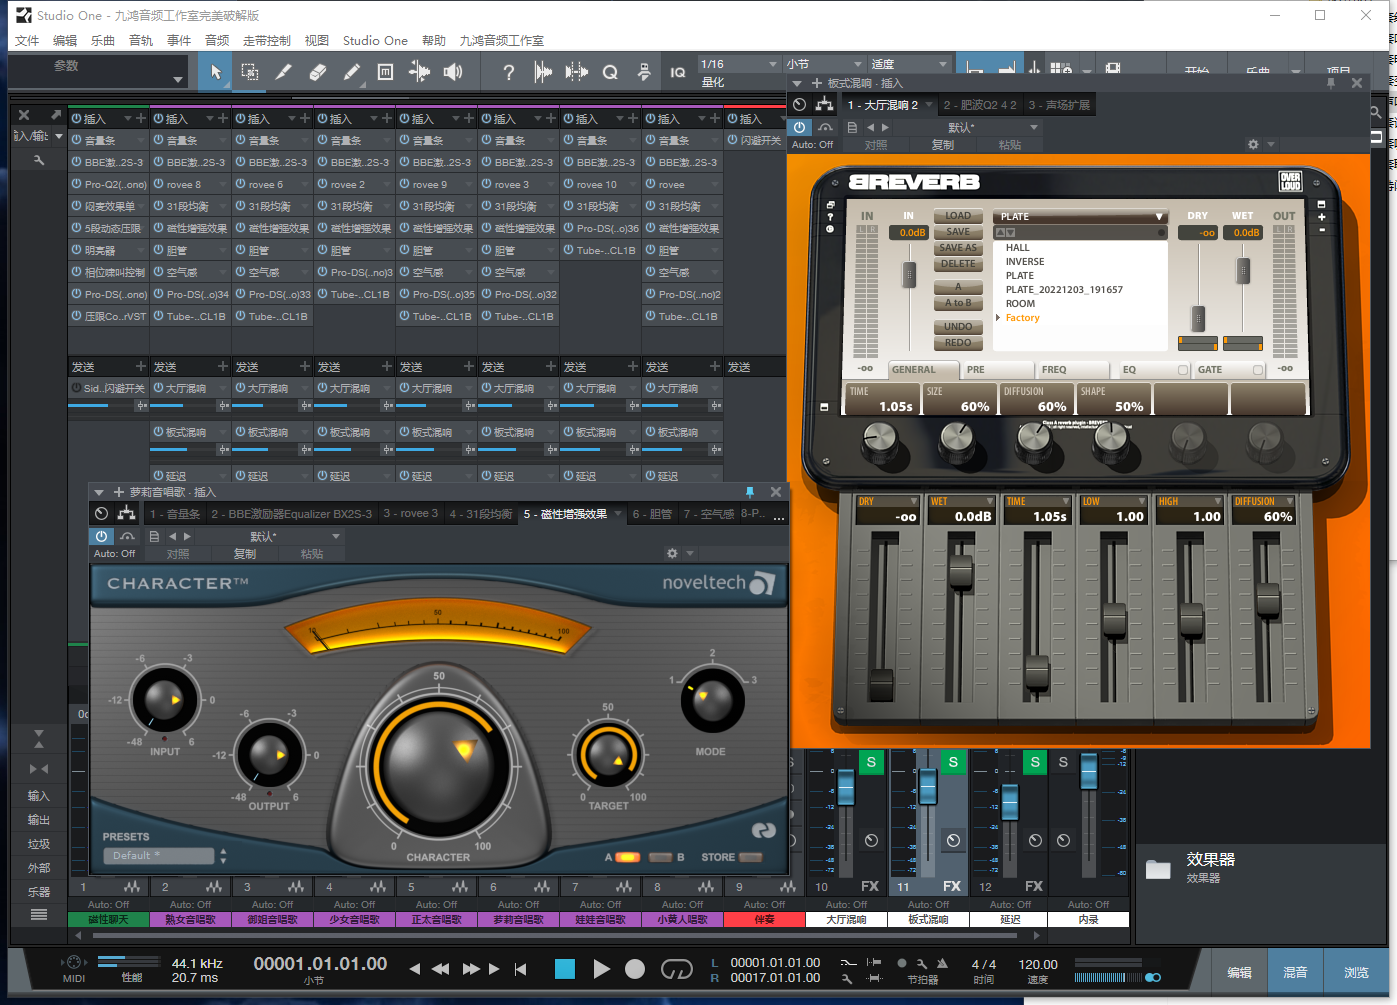Open BREVERB plugin settings gear
Viewport: 1397px width, 1005px height.
click(x=1253, y=145)
